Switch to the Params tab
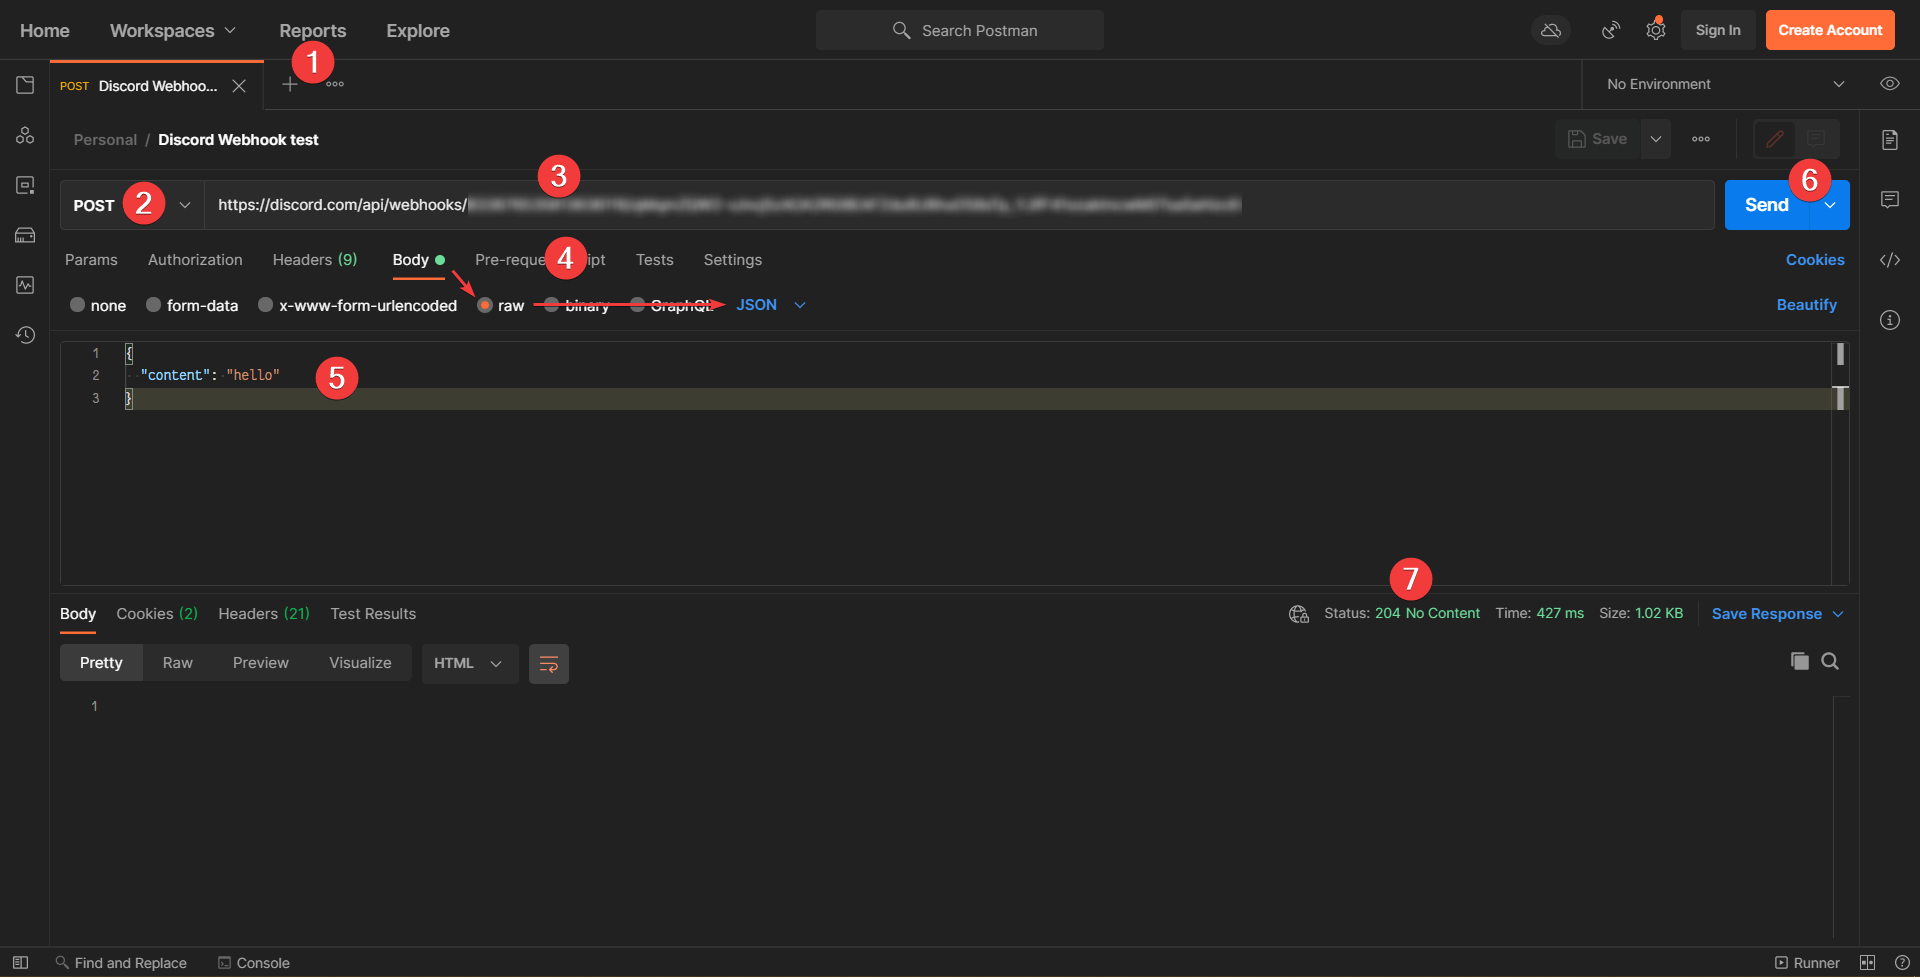Image resolution: width=1920 pixels, height=977 pixels. point(91,260)
